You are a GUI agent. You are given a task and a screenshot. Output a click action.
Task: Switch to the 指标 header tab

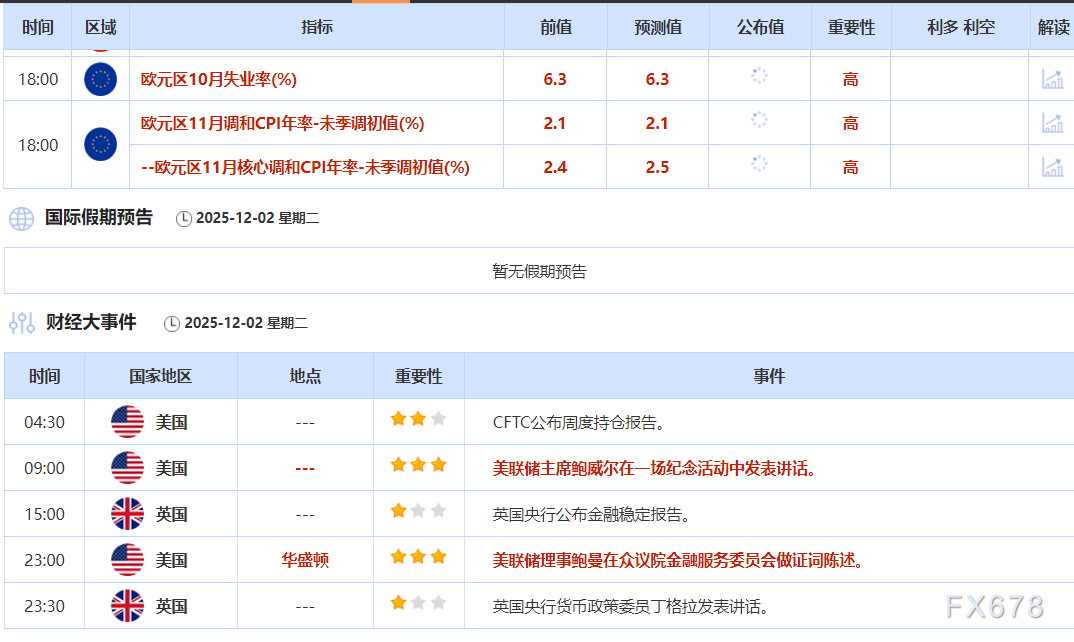[x=318, y=28]
